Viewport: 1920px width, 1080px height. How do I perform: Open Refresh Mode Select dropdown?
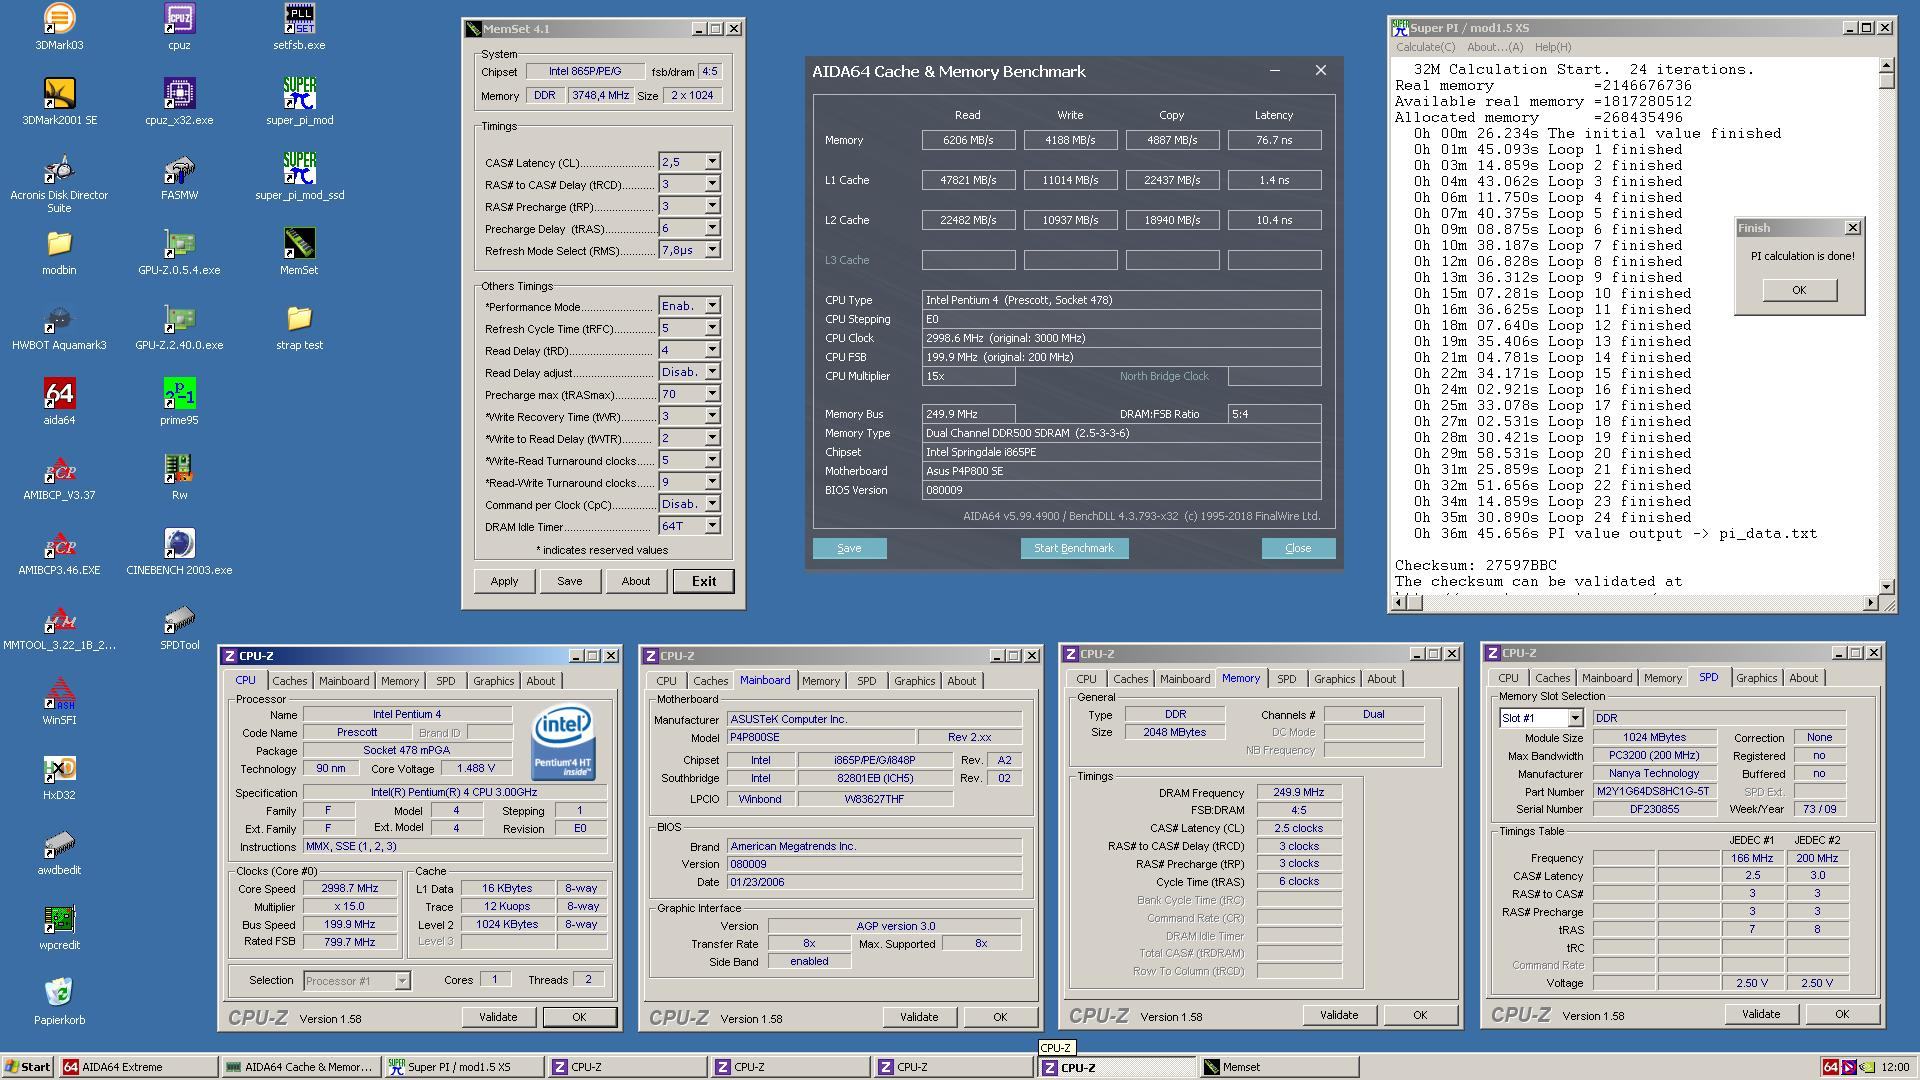pos(712,250)
